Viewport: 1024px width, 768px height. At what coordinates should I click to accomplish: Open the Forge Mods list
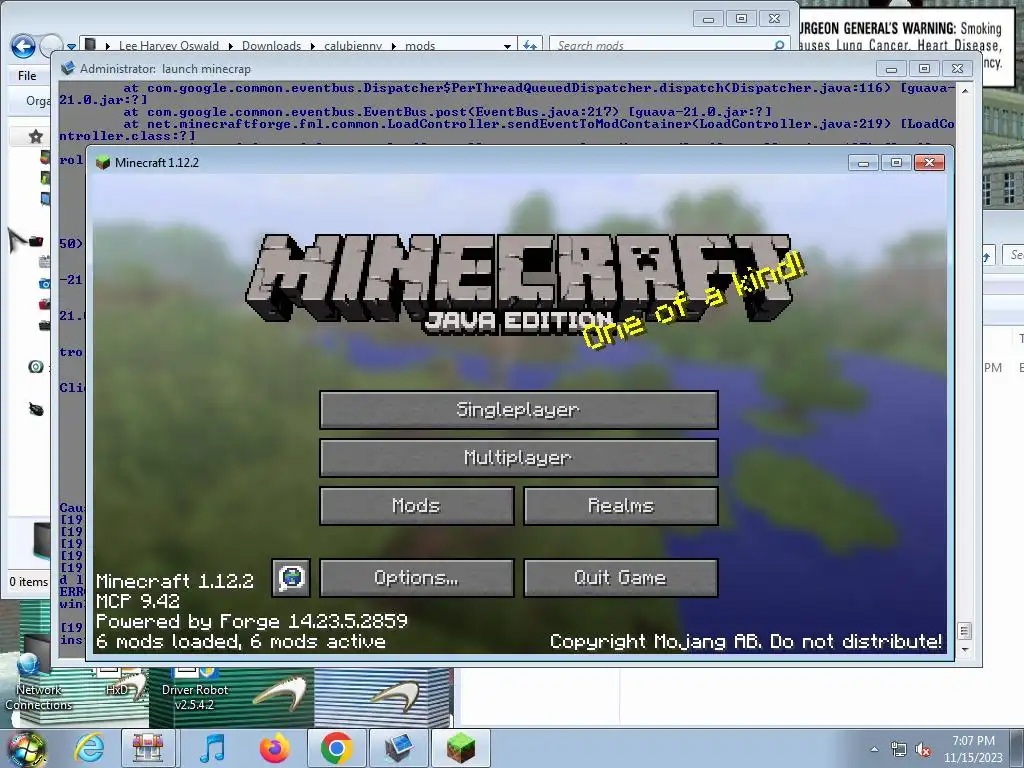[x=417, y=506]
